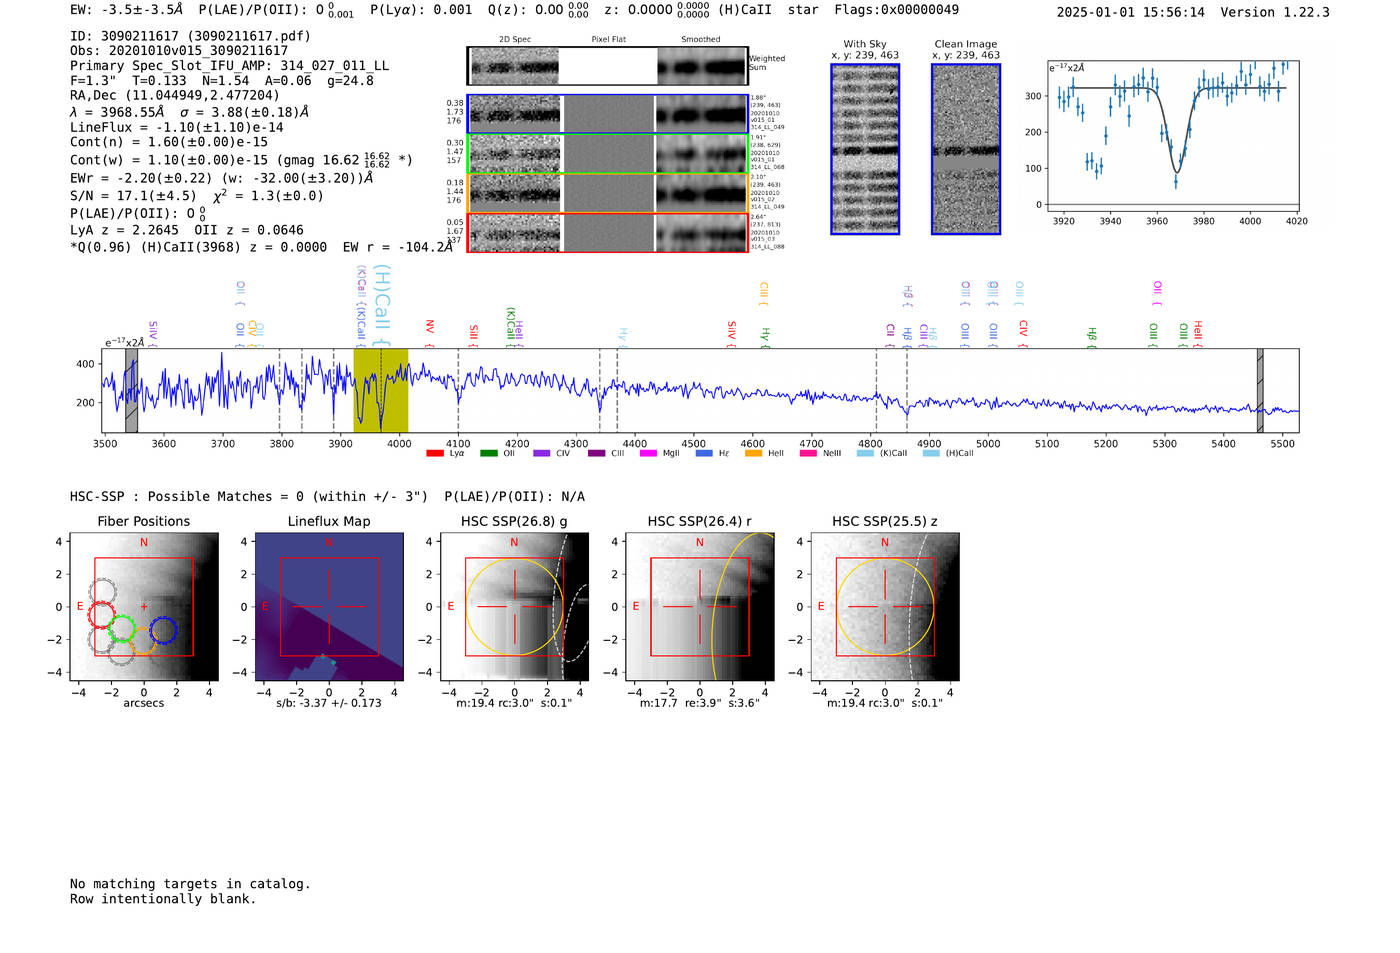
Task: Click the EWr = -2.20 value line
Action: tap(221, 178)
